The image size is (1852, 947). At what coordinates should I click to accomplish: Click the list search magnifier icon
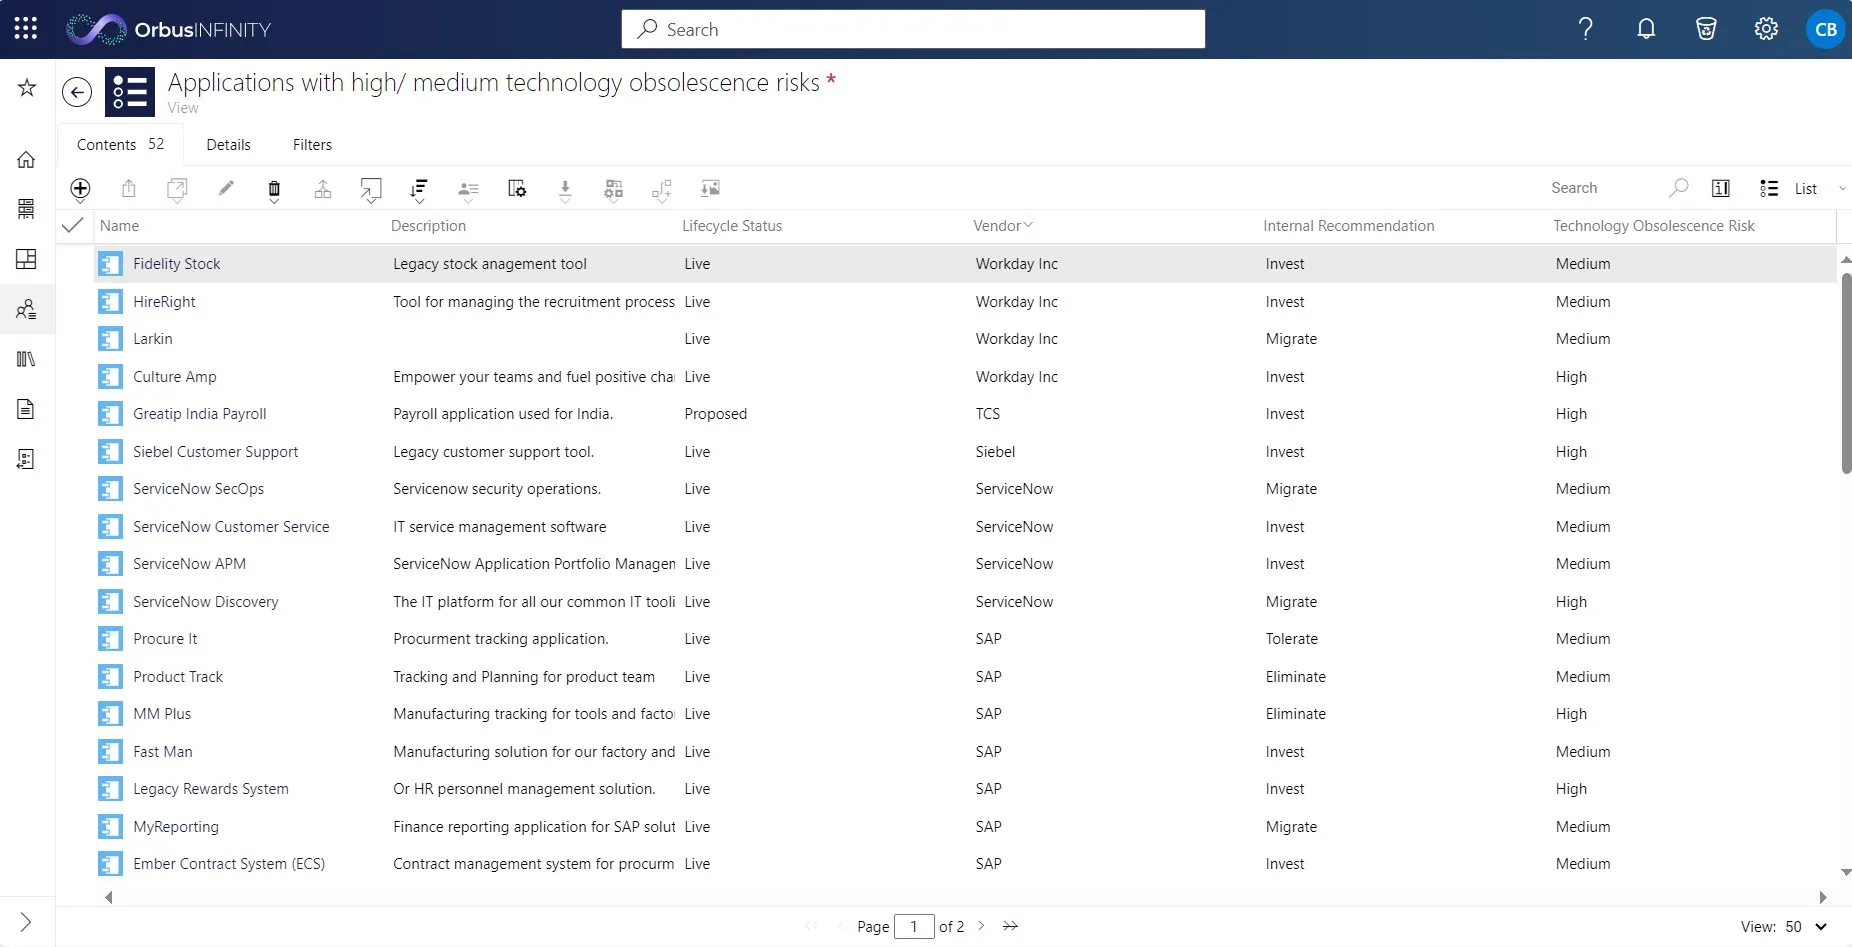[x=1678, y=187]
